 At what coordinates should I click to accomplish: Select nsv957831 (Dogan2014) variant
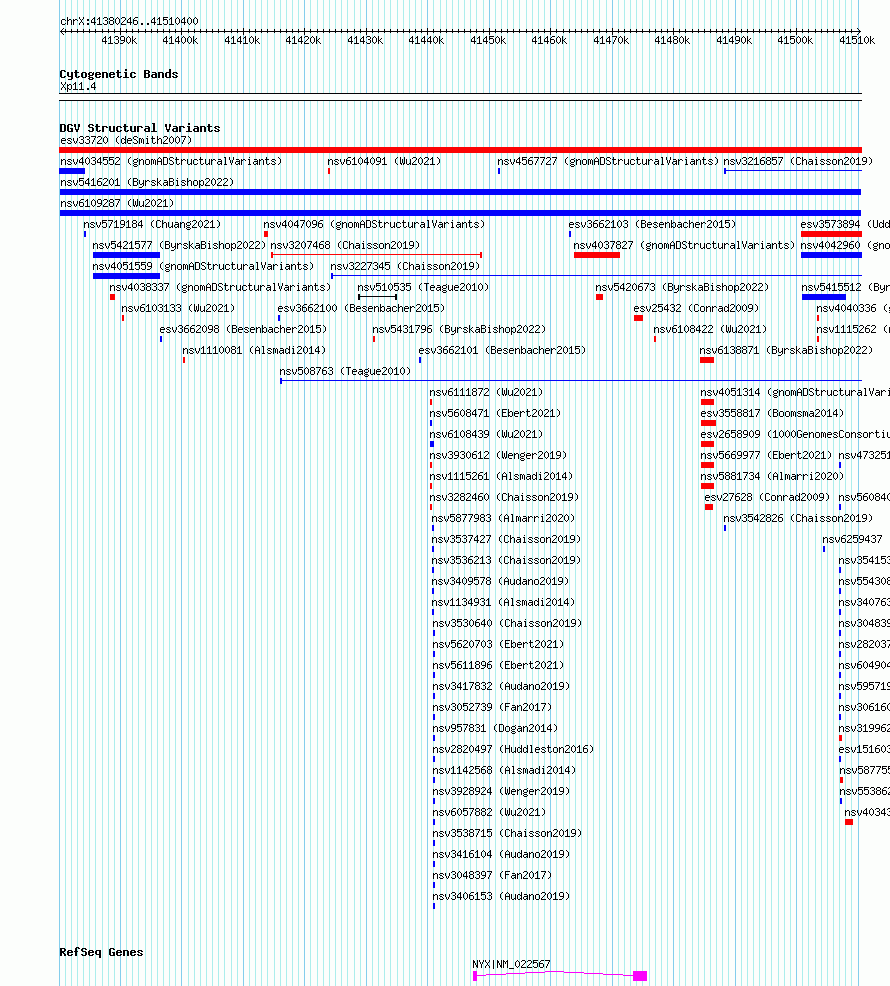pos(495,728)
